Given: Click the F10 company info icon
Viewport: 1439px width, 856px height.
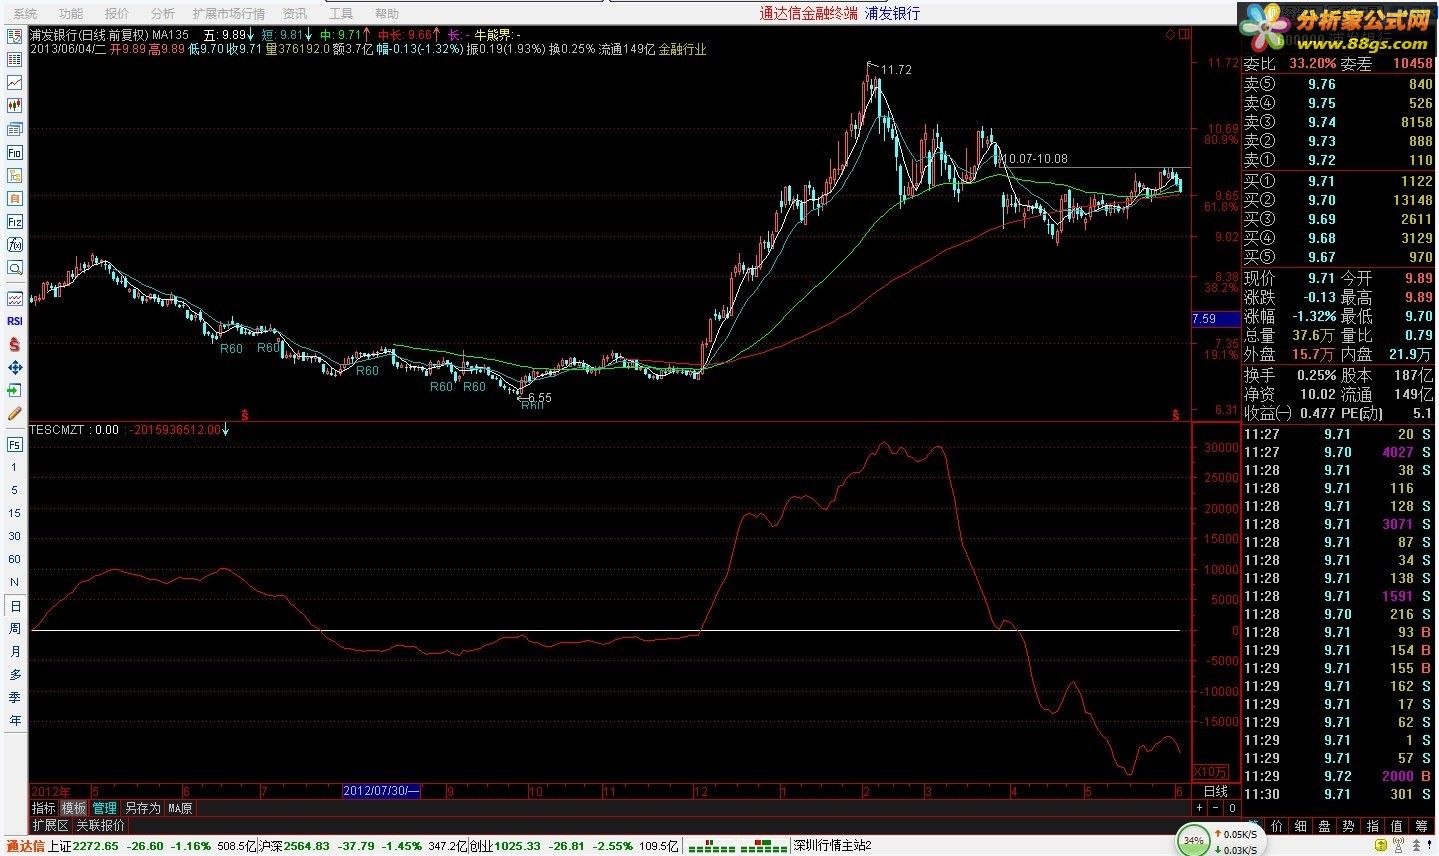Looking at the screenshot, I should [x=15, y=152].
